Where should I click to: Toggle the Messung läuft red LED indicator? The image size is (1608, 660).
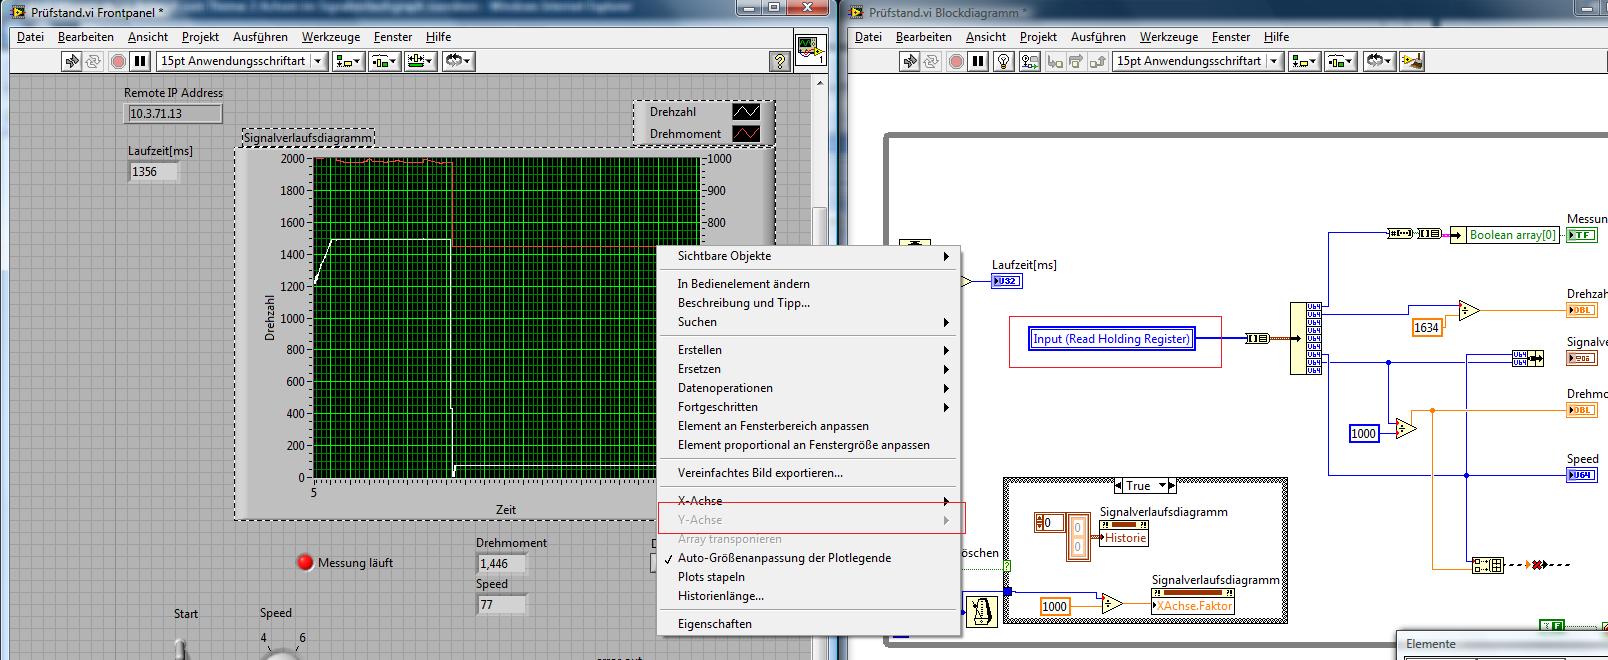(305, 563)
